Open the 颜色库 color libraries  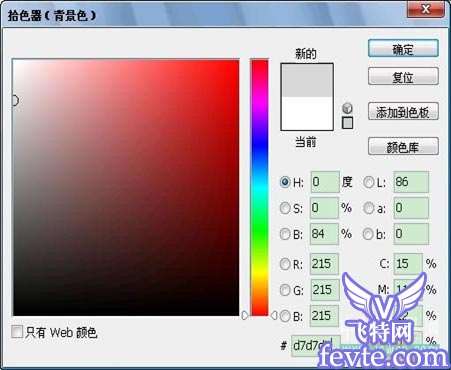point(403,147)
